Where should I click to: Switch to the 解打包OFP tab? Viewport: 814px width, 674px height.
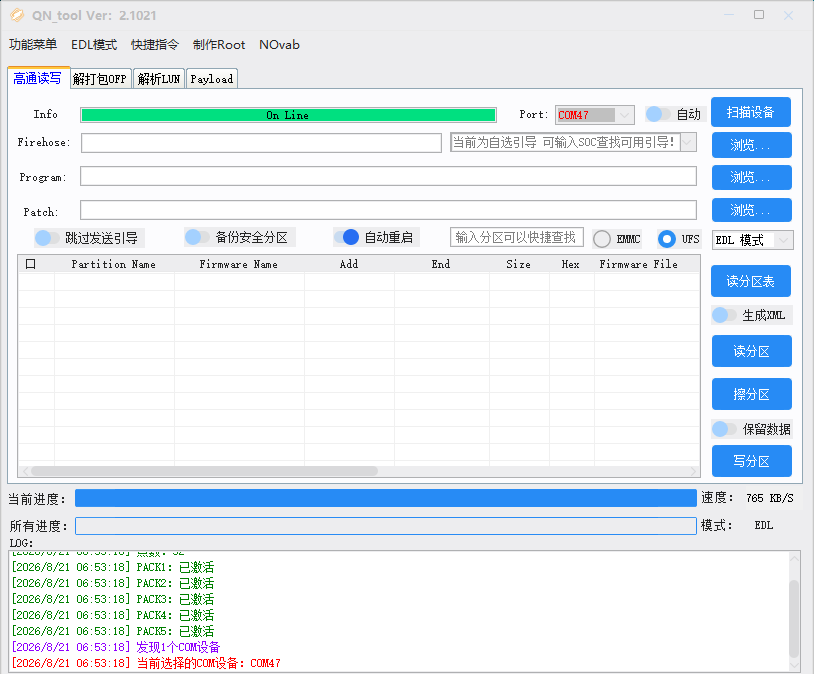[x=100, y=79]
